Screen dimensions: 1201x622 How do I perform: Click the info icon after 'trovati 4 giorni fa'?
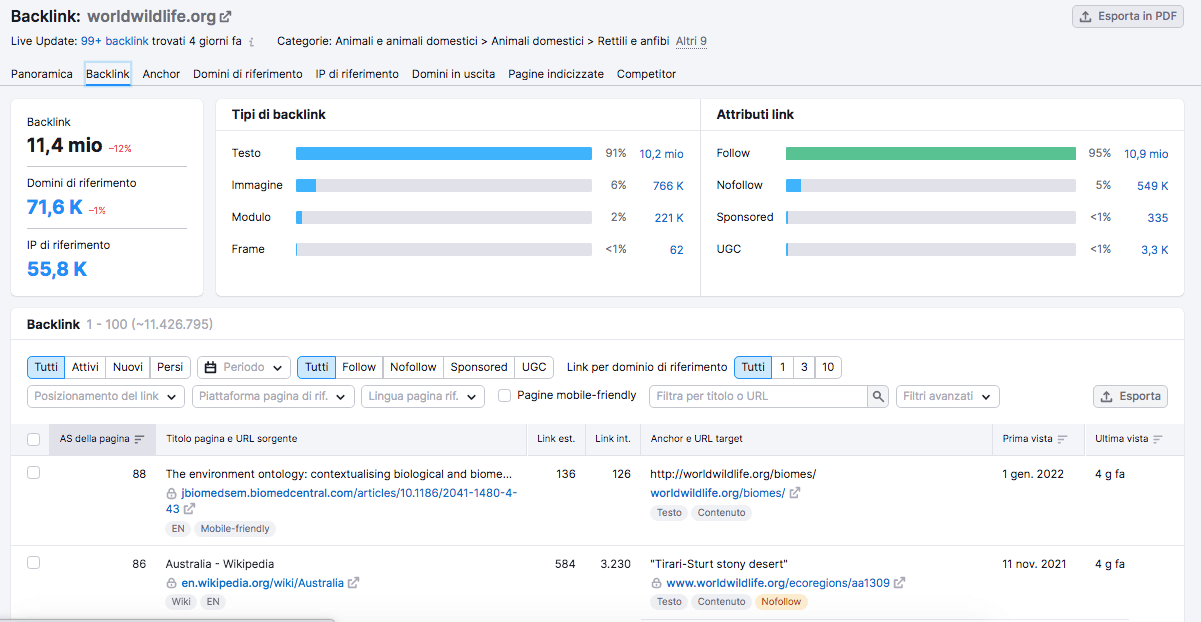click(x=251, y=42)
